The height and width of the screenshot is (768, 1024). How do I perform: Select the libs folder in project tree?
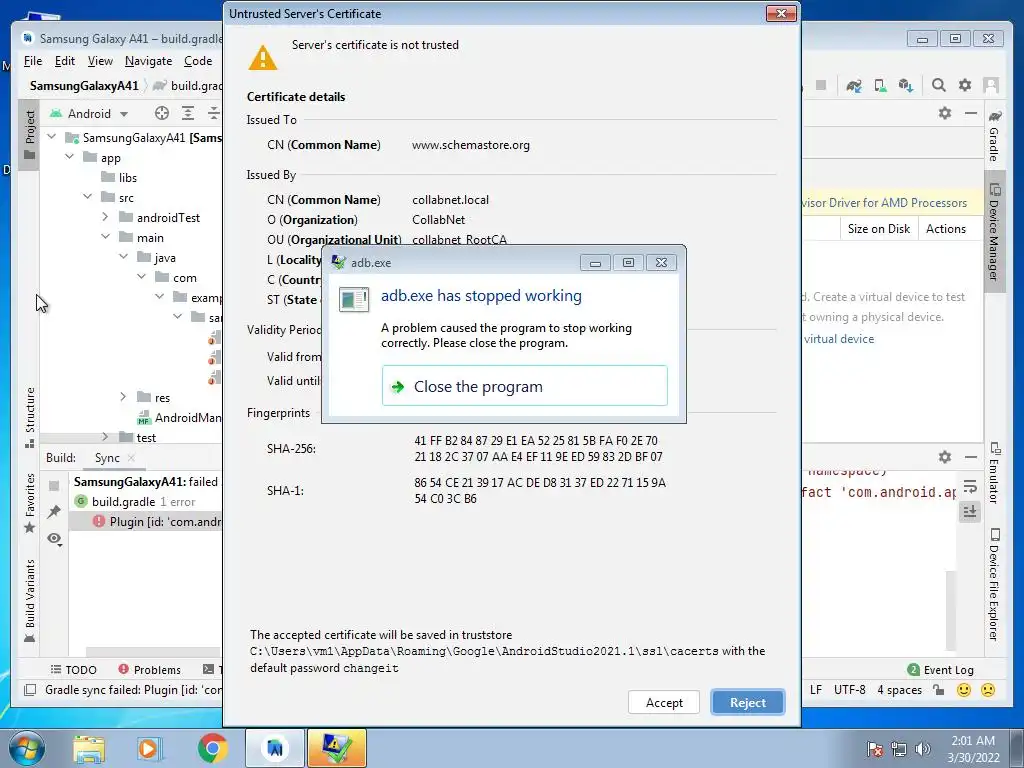pos(119,178)
